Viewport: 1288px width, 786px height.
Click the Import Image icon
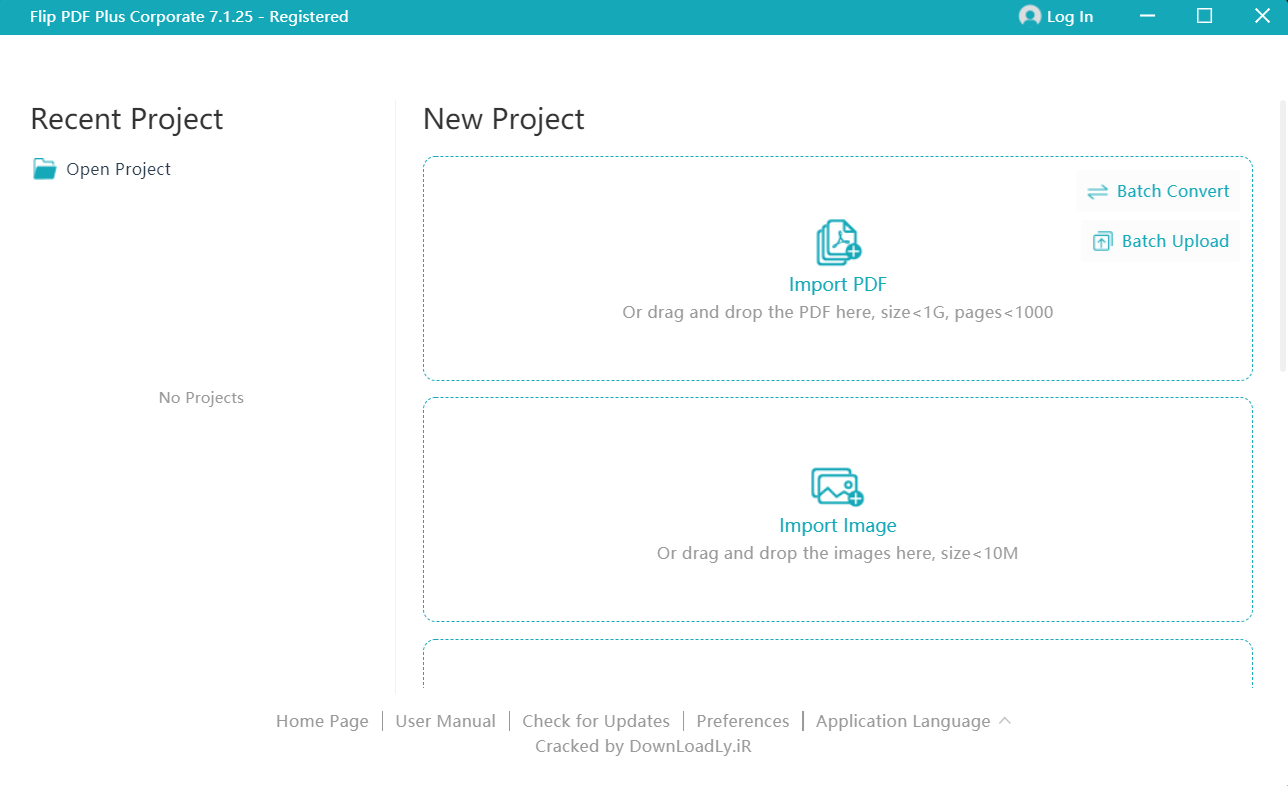[837, 487]
